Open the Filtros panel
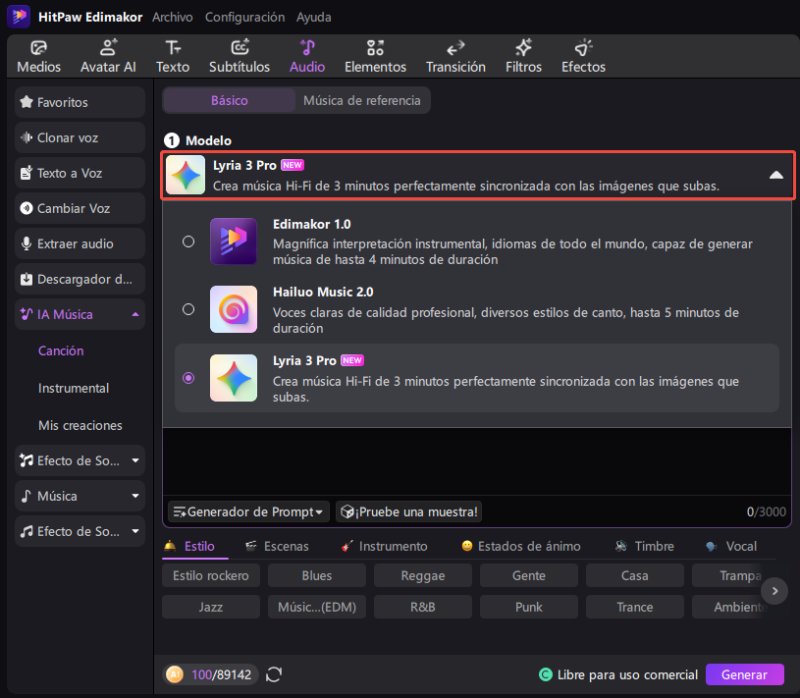 click(523, 57)
